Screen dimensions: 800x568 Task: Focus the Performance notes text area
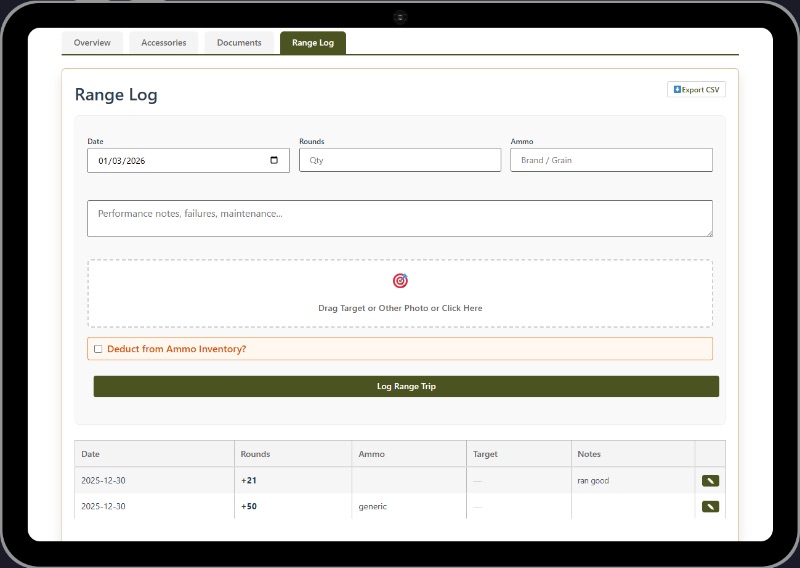[x=399, y=218]
